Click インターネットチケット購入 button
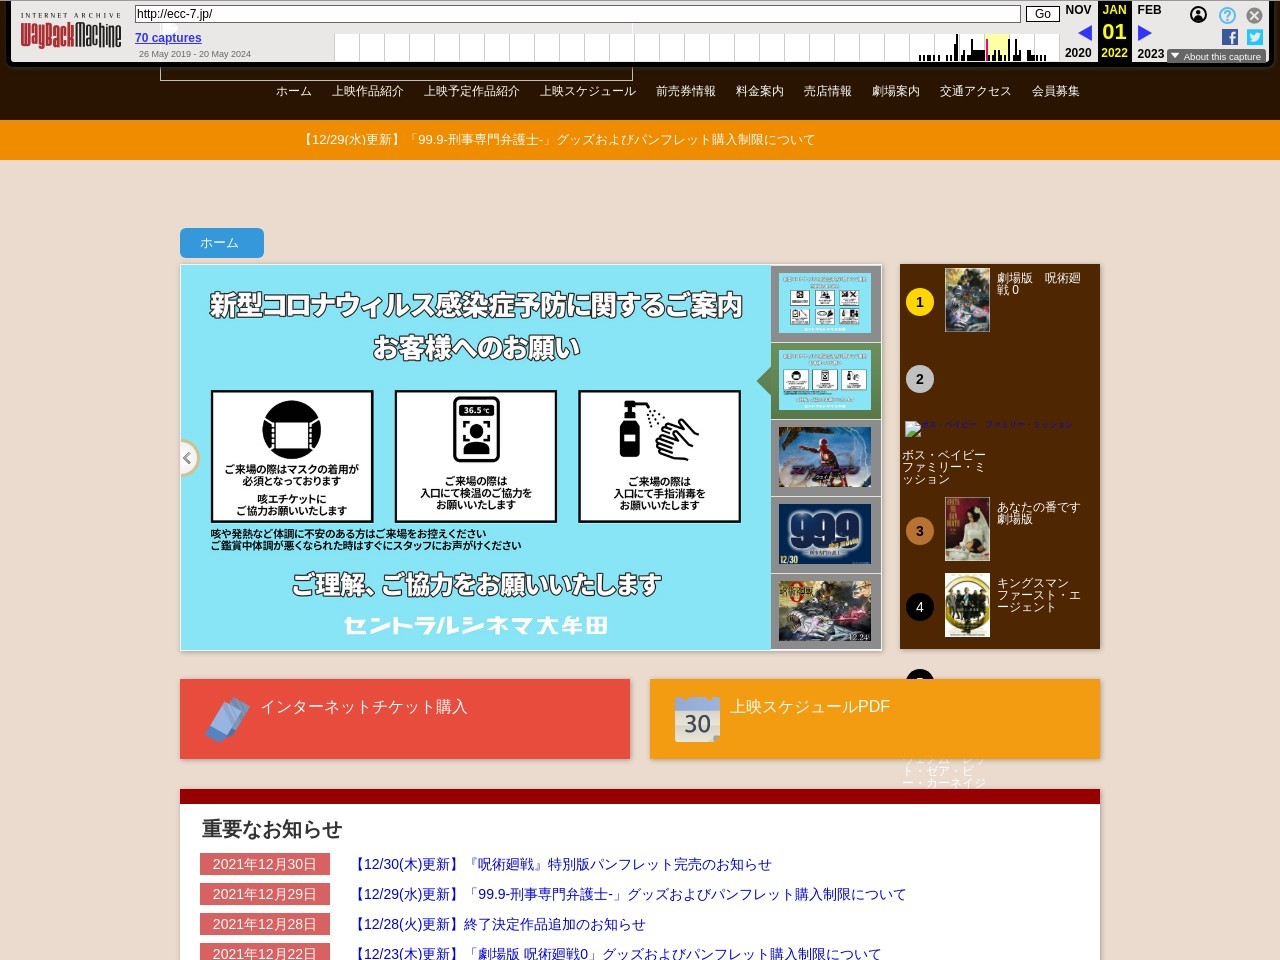Viewport: 1280px width, 960px height. point(405,719)
